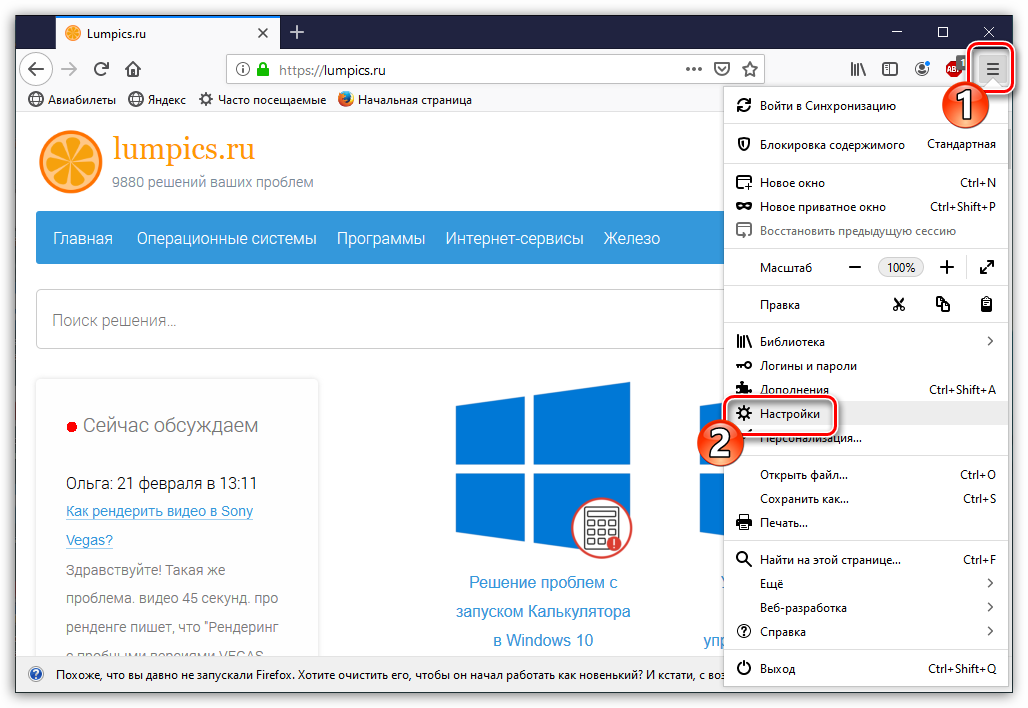
Task: Choose Открыть файл...
Action: [865, 475]
